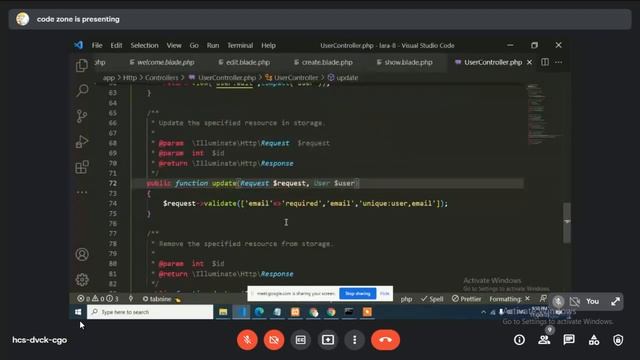This screenshot has height=360, width=640.
Task: Open the Search view in the activity bar
Action: 82,90
